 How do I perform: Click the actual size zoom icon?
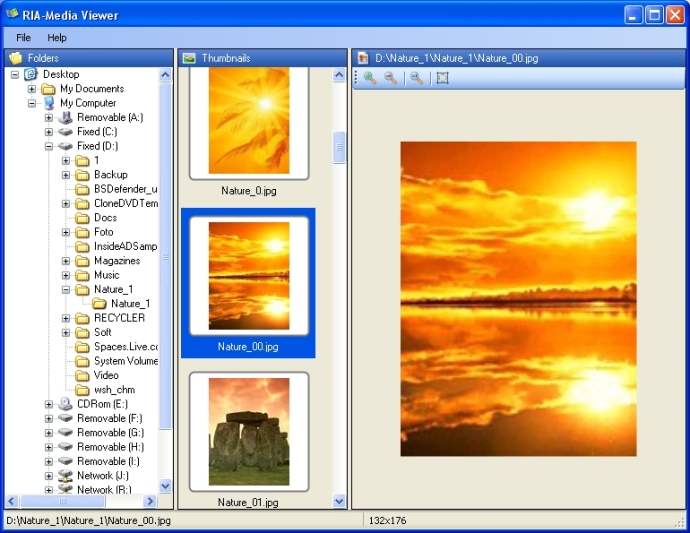tap(416, 78)
